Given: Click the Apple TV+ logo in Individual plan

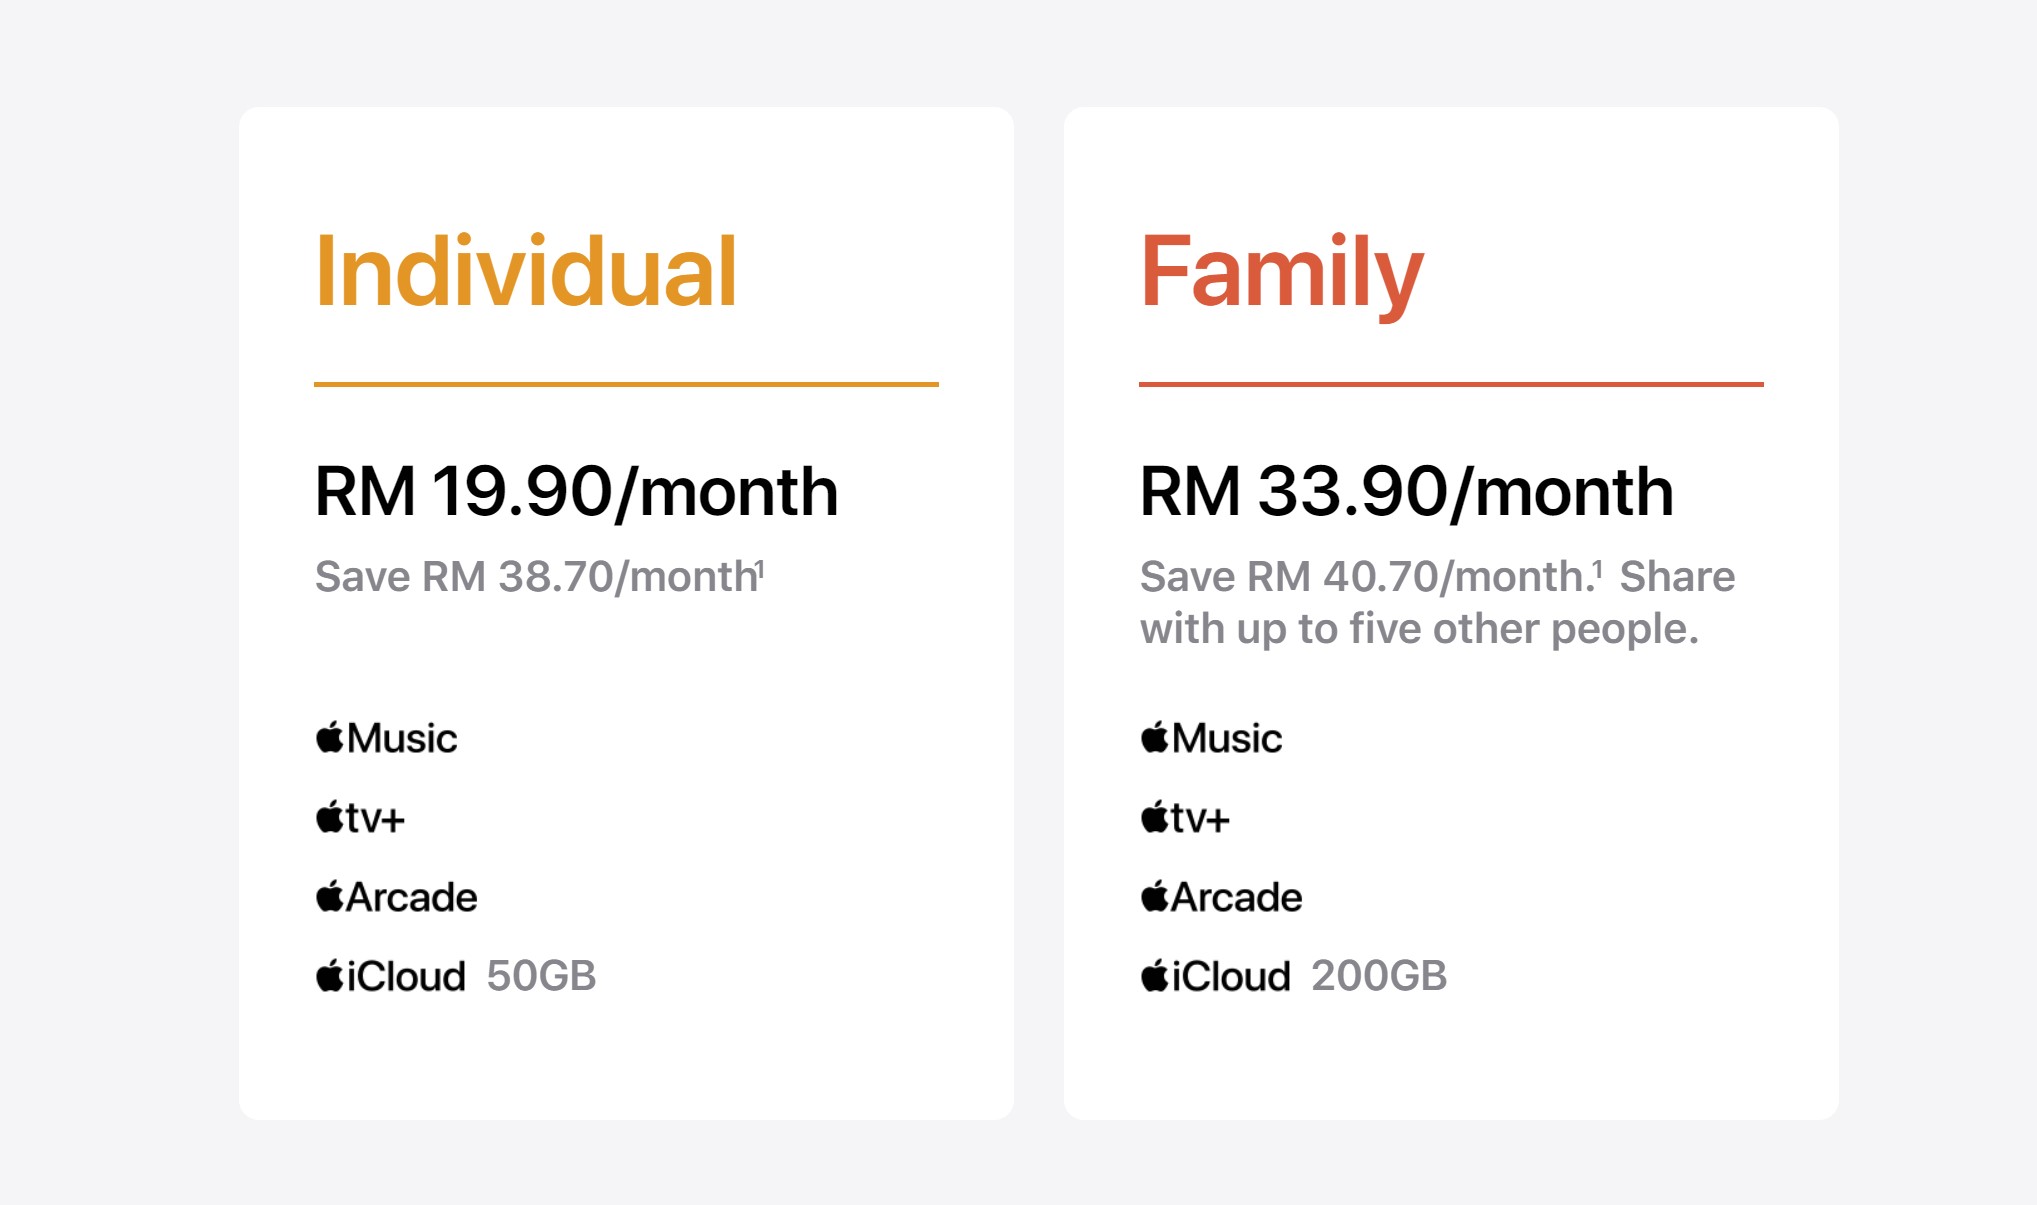Looking at the screenshot, I should (x=360, y=817).
